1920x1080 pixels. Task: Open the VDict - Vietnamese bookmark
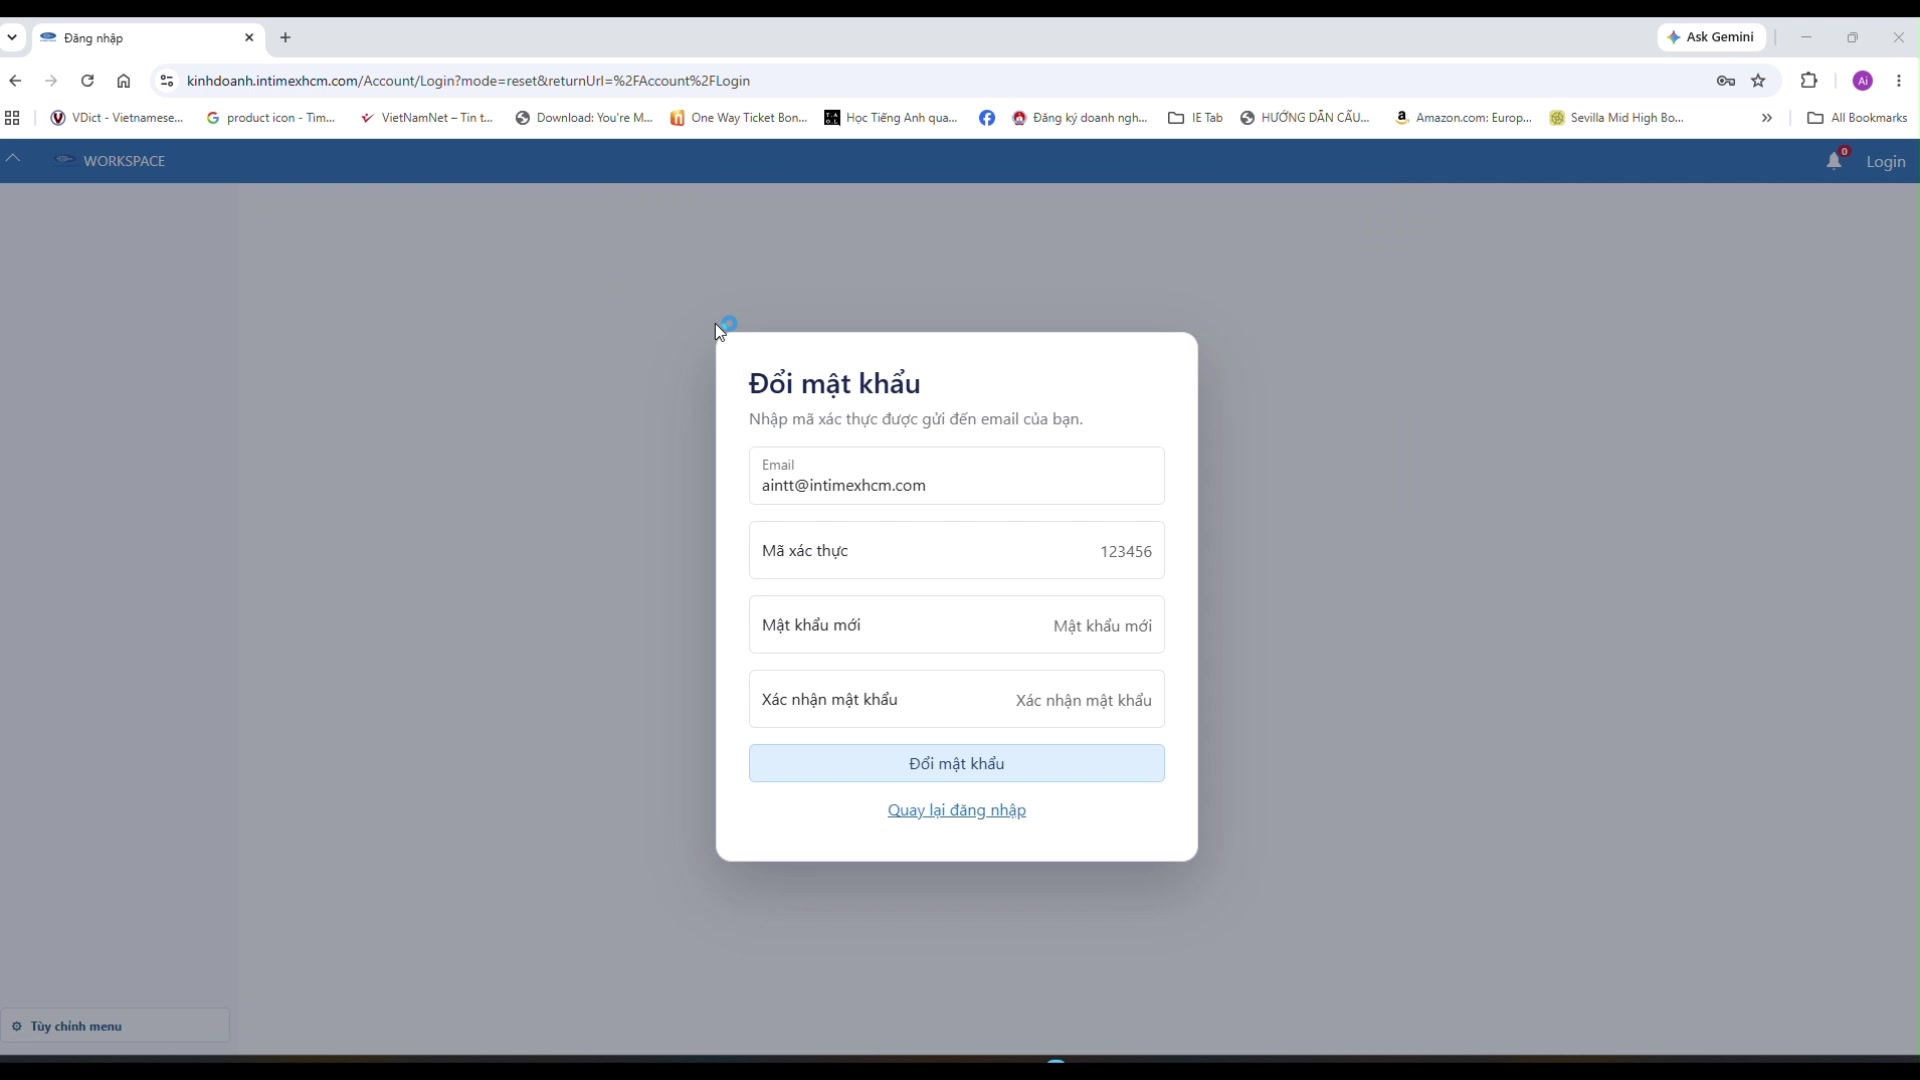tap(117, 118)
